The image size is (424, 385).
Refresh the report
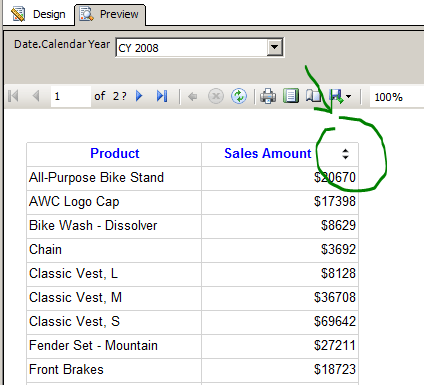(239, 96)
